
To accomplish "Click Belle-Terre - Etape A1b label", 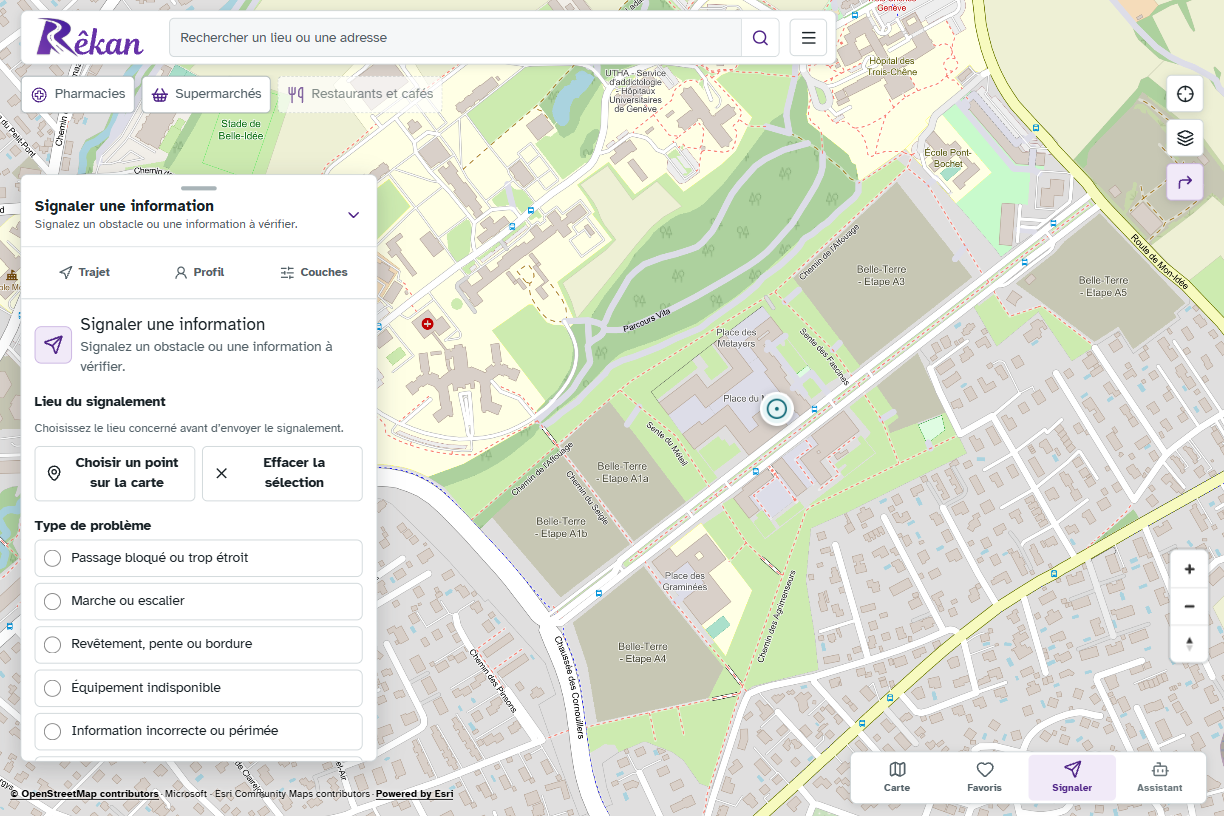I will 562,527.
